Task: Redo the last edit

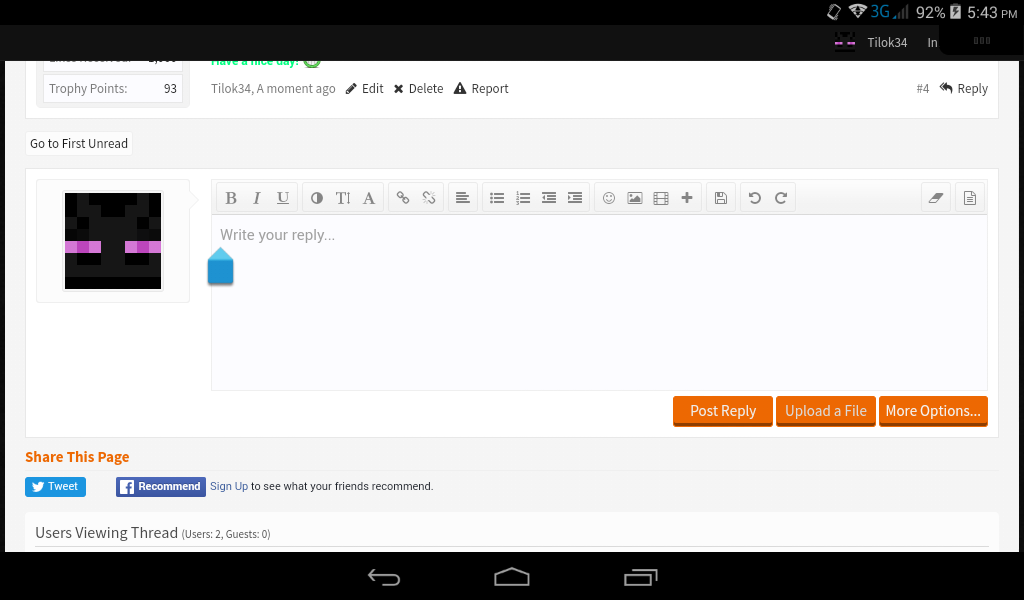Action: click(781, 198)
